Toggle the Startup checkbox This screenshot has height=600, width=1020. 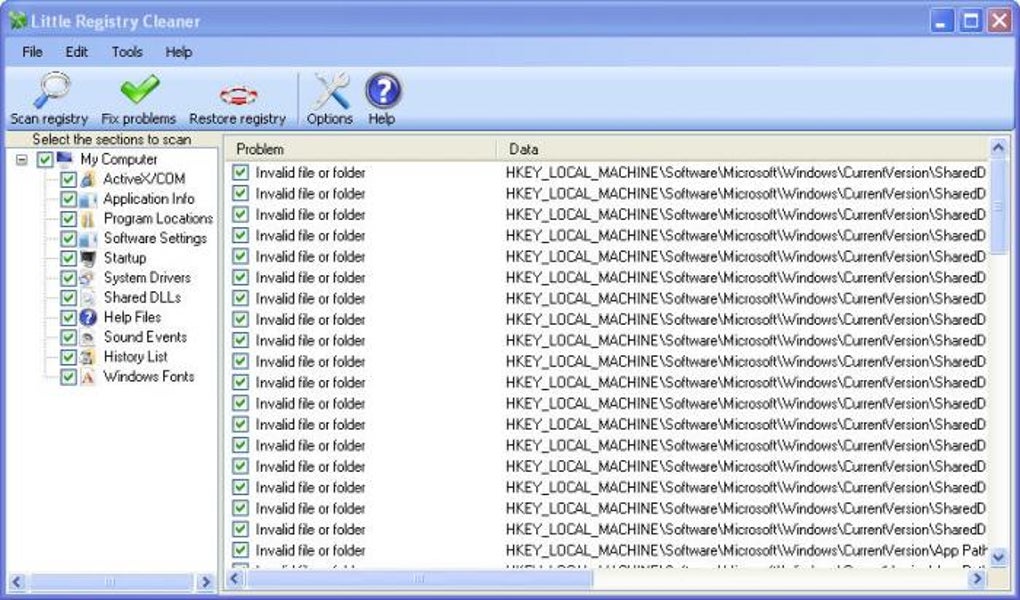pos(68,258)
